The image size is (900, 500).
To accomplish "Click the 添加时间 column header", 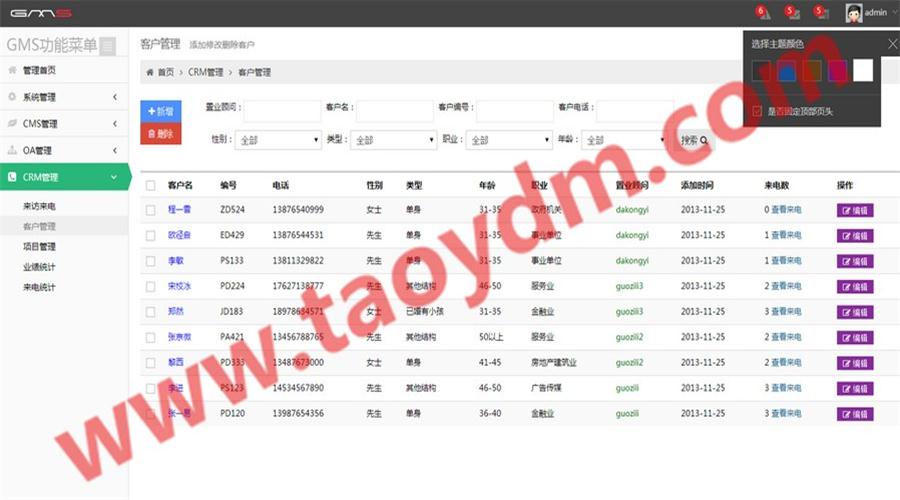I will (697, 185).
